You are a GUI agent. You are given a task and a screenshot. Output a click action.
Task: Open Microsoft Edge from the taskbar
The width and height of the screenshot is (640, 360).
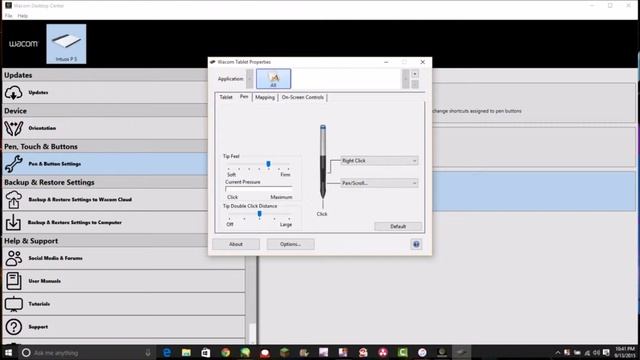pos(167,353)
